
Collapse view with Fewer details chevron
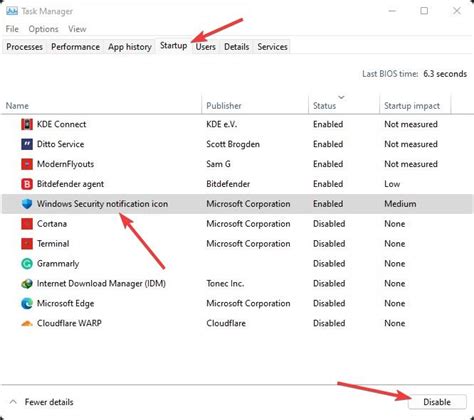click(x=13, y=402)
